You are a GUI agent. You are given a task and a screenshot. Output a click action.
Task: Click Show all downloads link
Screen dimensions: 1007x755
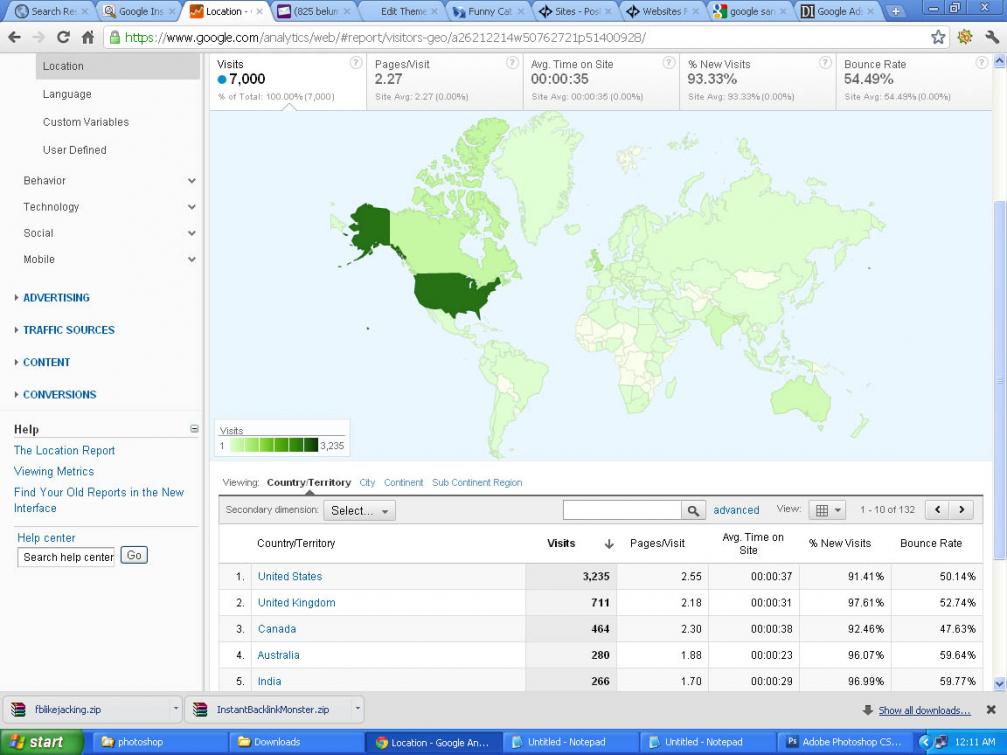(x=924, y=710)
